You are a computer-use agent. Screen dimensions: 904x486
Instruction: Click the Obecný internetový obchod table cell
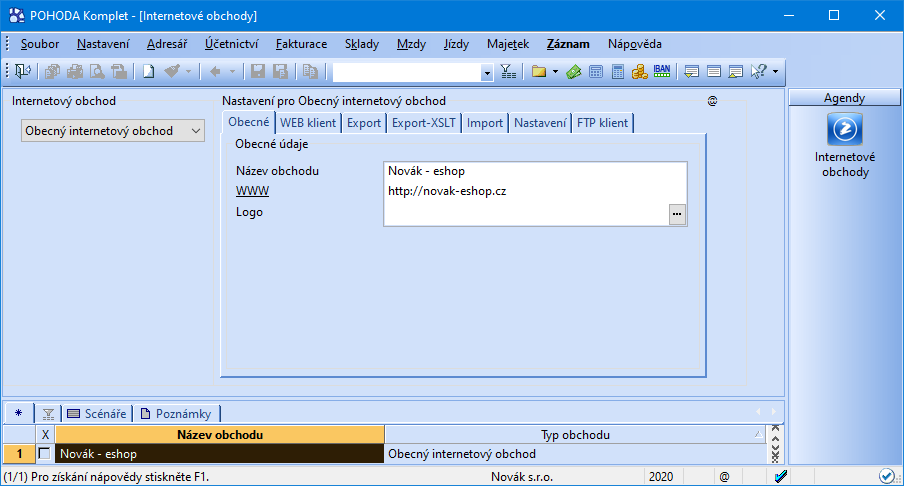575,454
